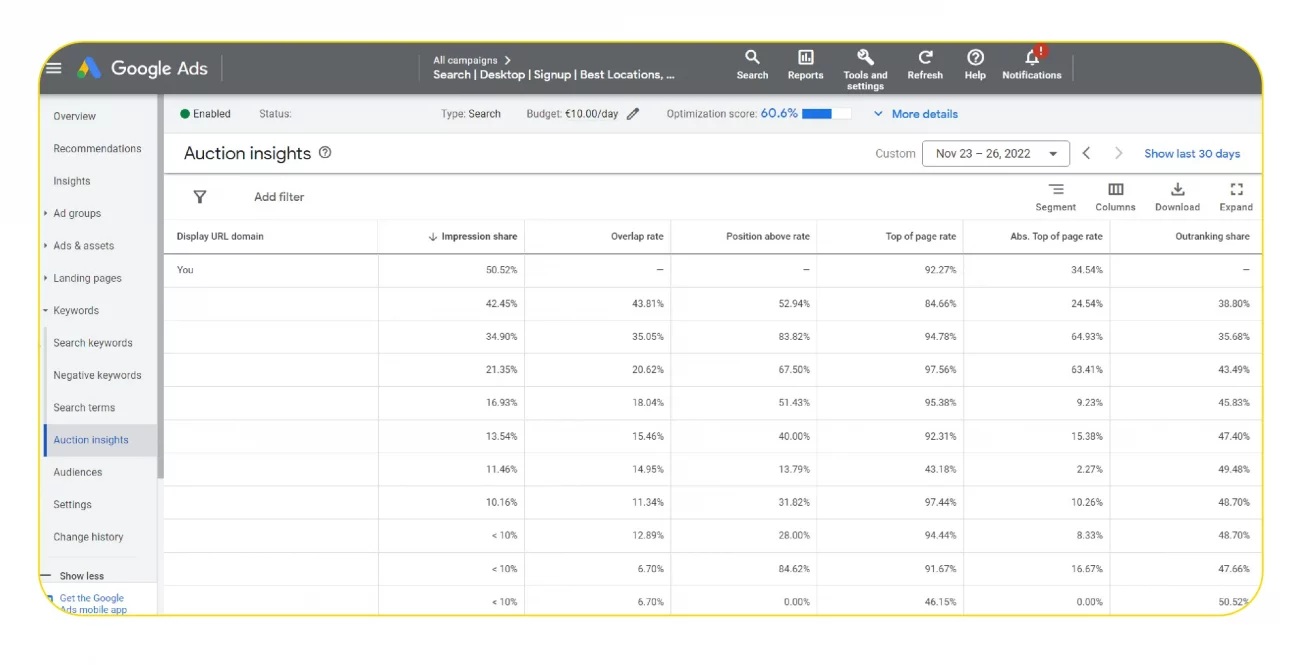Click the 60.6% optimization score
The image size is (1300, 665).
(x=779, y=114)
